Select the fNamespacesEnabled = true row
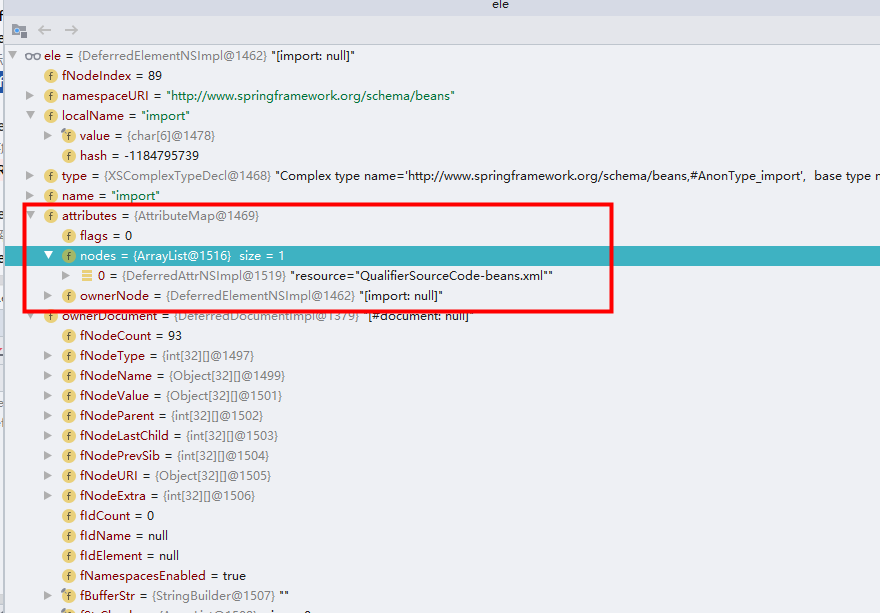Screen dimensions: 880x613 pyautogui.click(x=162, y=576)
